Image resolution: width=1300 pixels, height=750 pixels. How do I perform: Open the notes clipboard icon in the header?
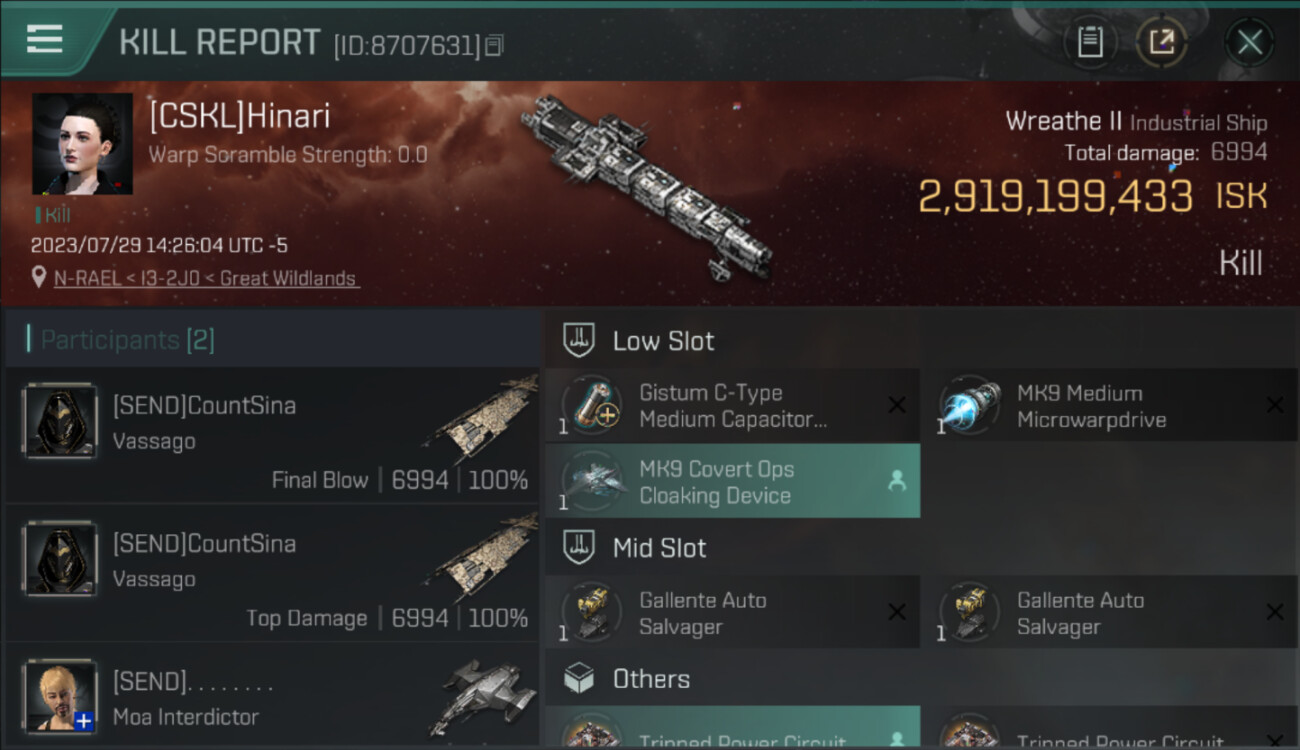[x=1090, y=42]
